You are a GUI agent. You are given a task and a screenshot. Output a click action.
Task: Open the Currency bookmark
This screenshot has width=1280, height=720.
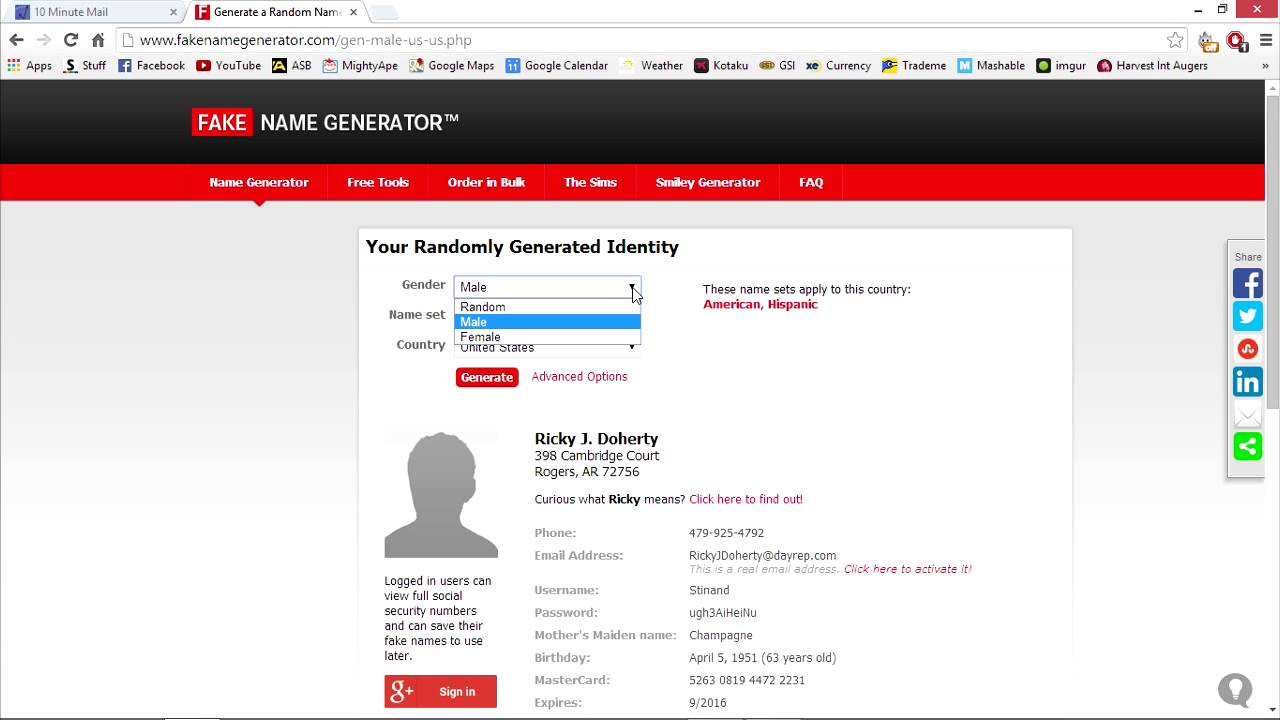[838, 65]
